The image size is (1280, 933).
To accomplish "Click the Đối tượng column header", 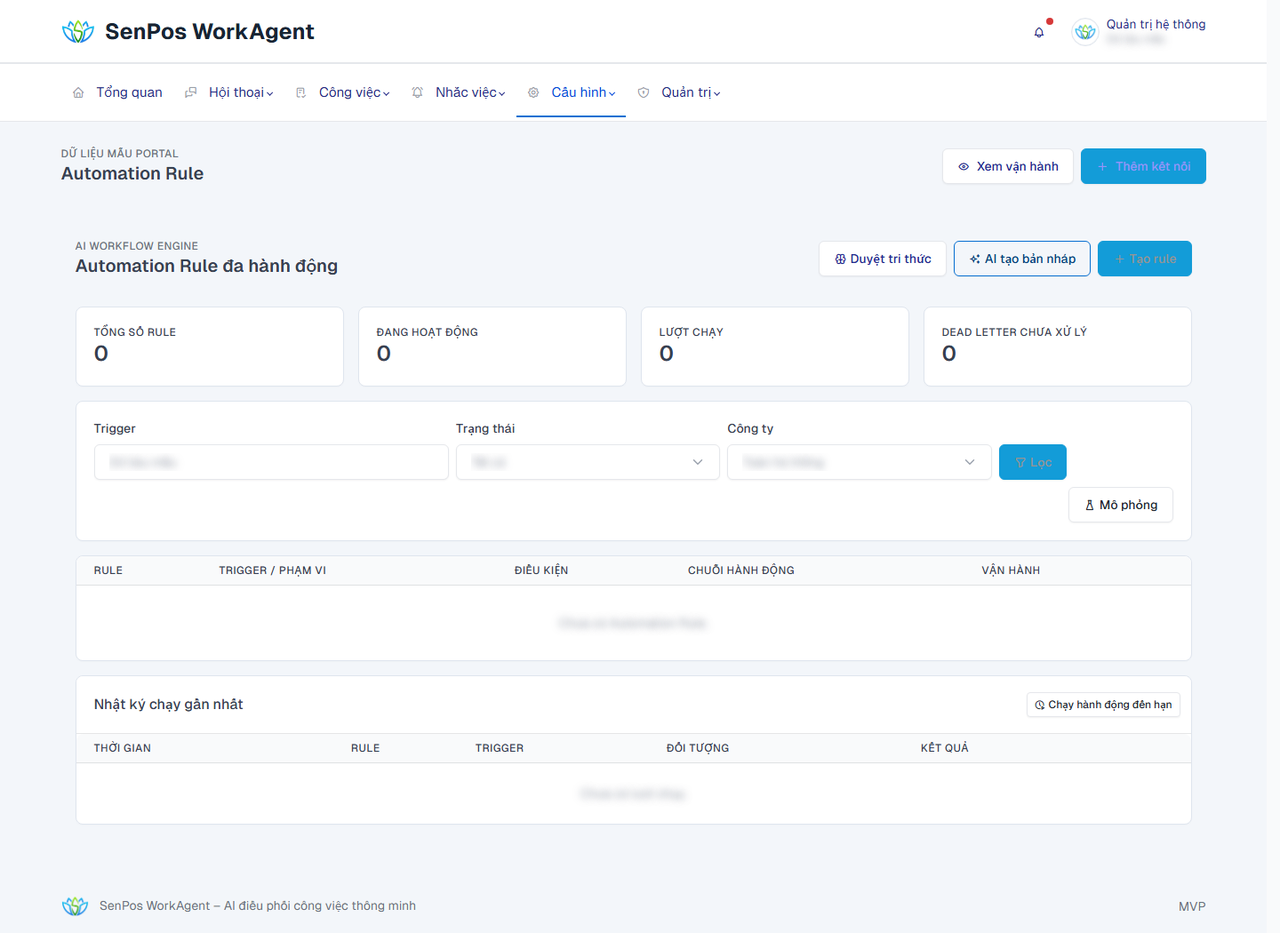I will coord(698,749).
